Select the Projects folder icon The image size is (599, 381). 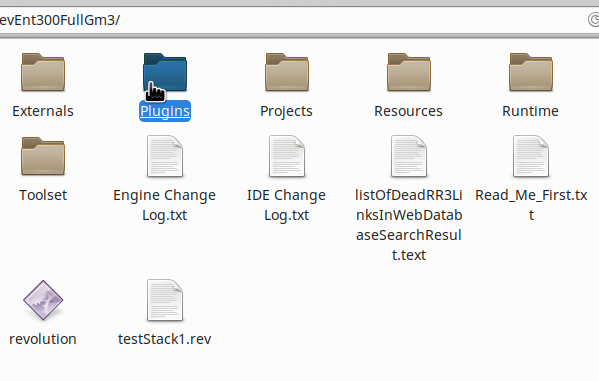click(287, 72)
